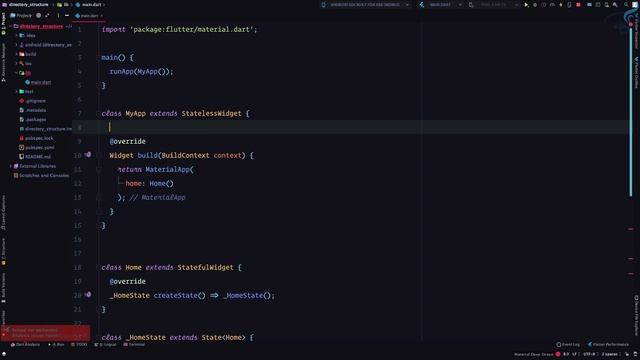This screenshot has height=360, width=640.
Task: Open the Logcat tool window tab
Action: pyautogui.click(x=106, y=344)
